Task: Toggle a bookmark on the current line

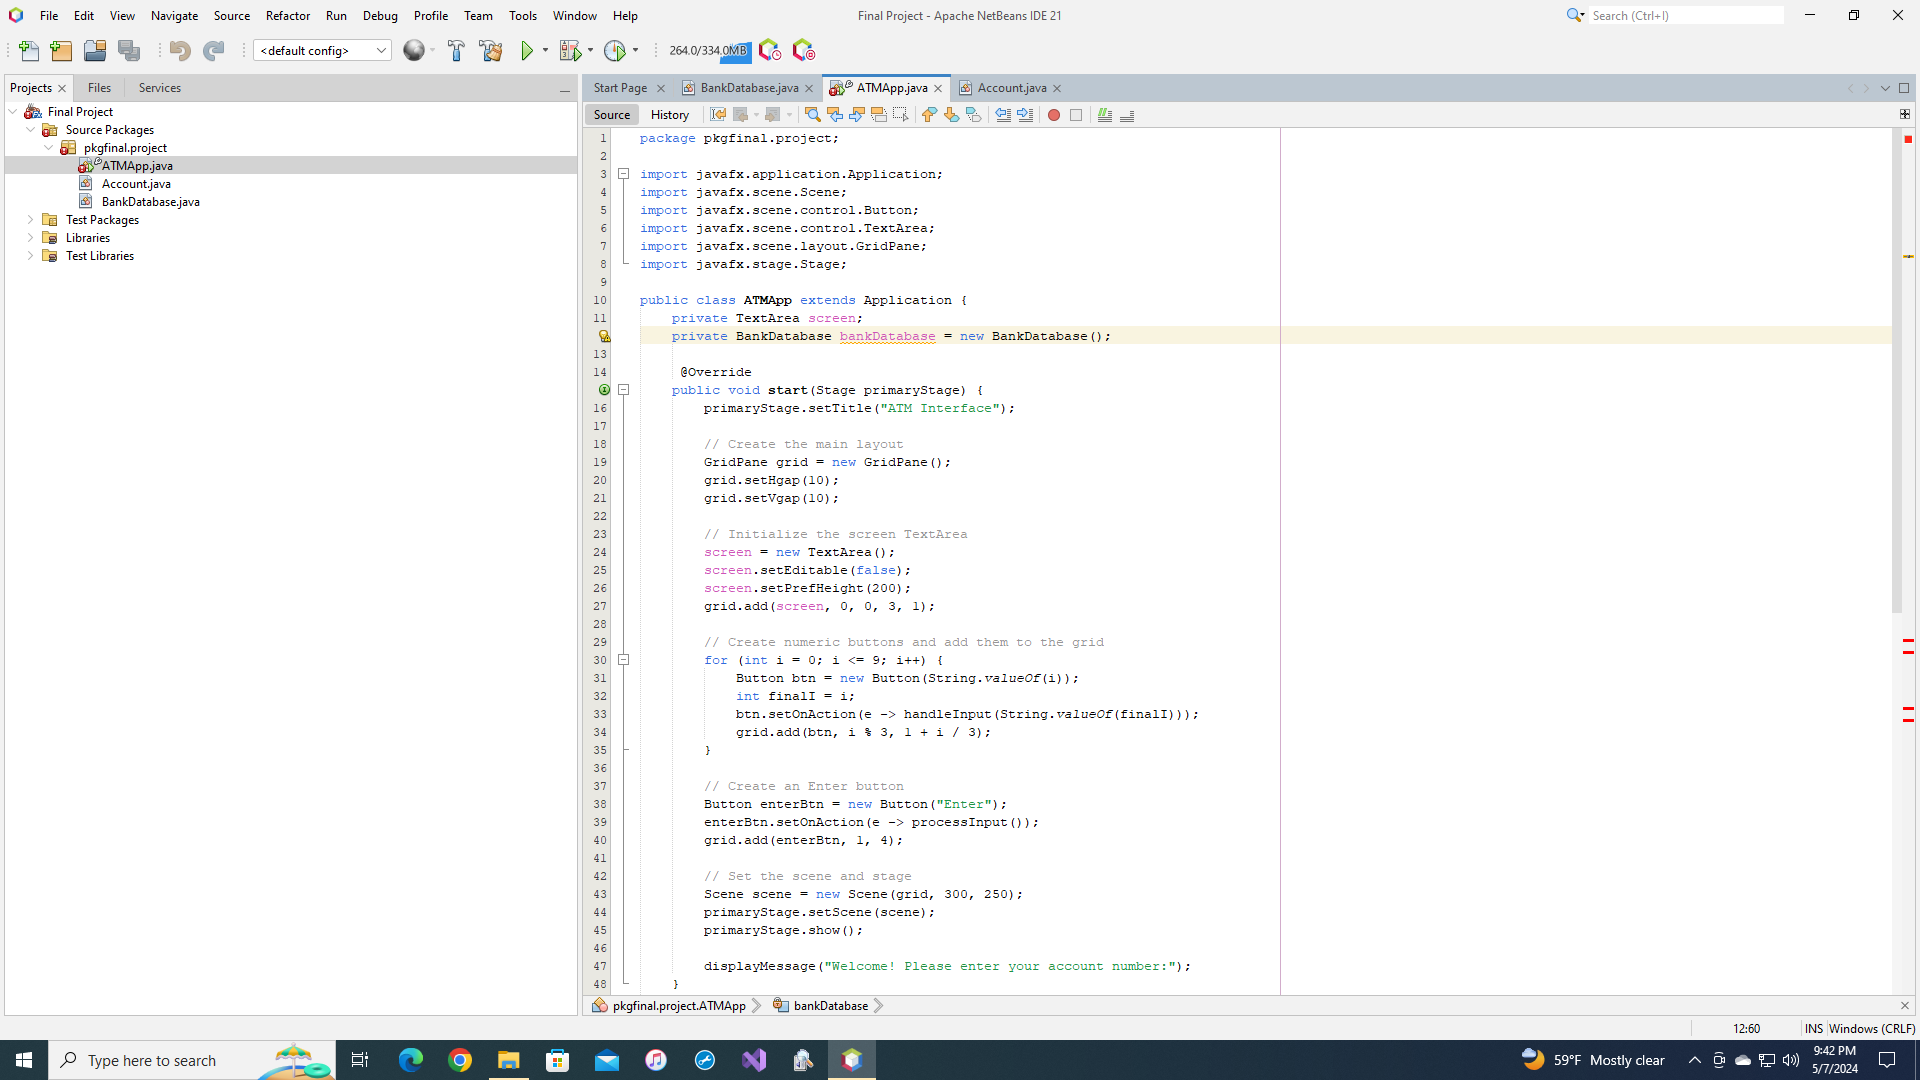Action: 974,115
